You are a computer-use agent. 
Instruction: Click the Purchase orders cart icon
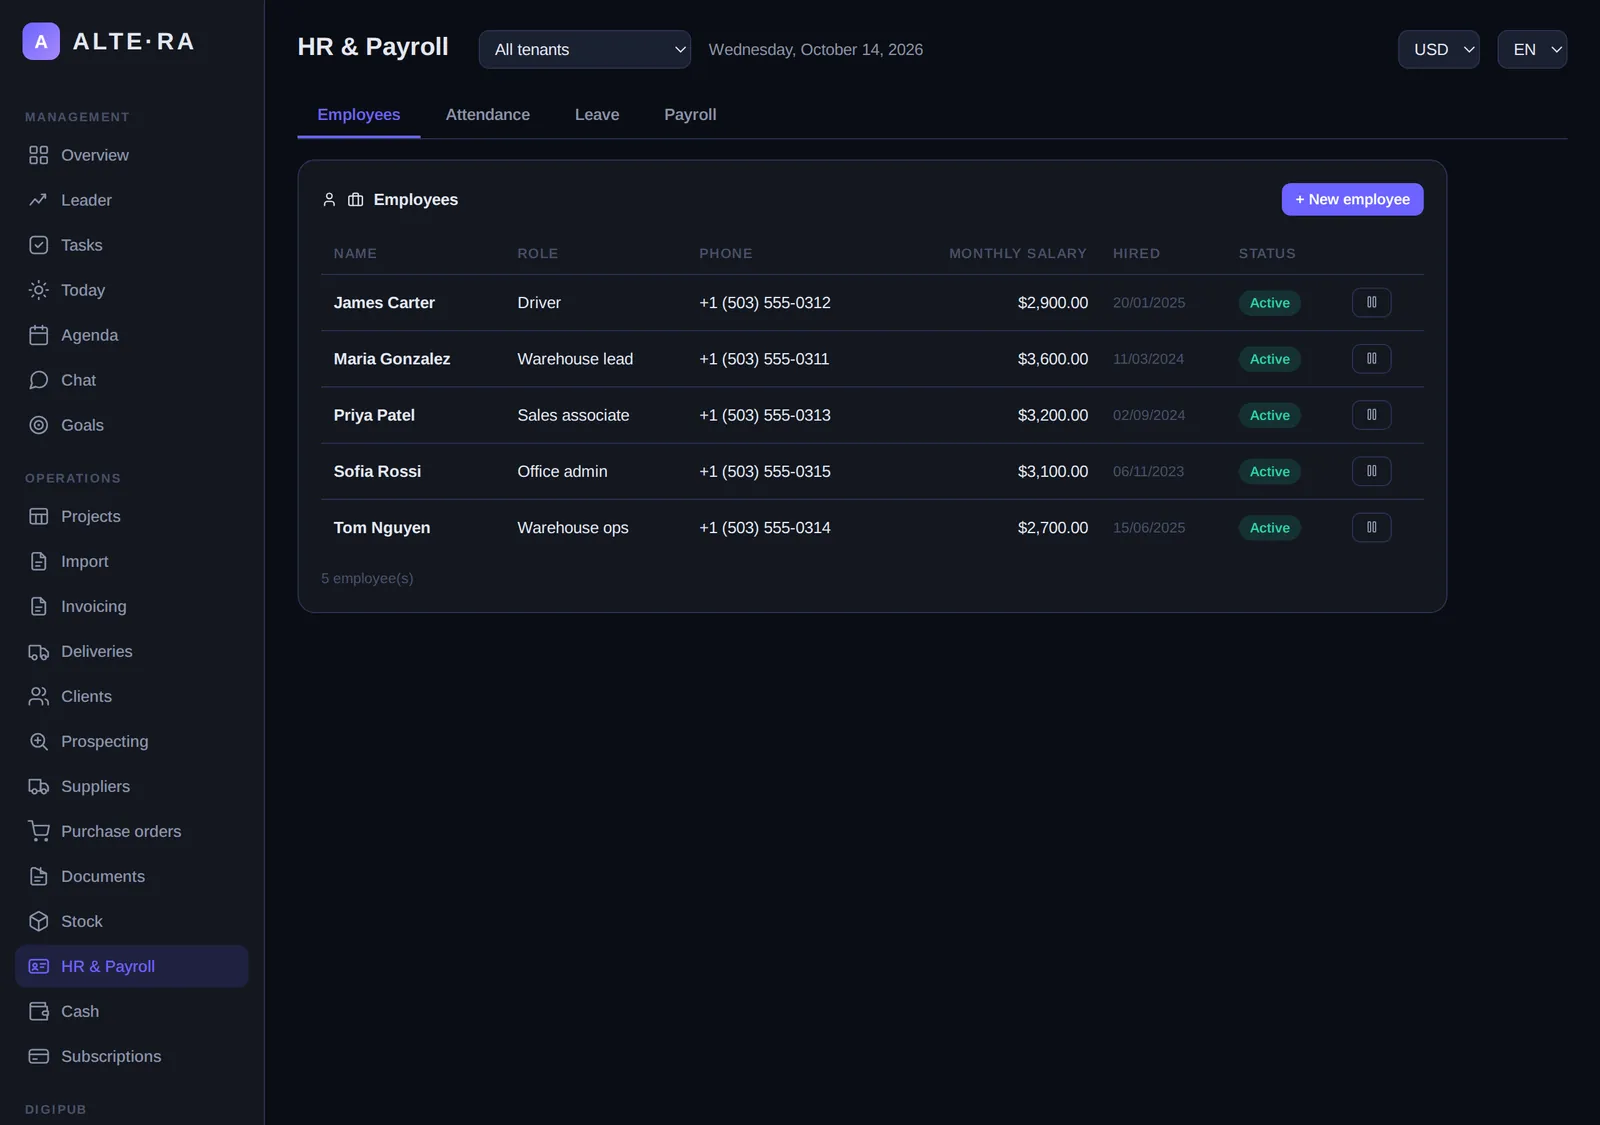coord(38,831)
